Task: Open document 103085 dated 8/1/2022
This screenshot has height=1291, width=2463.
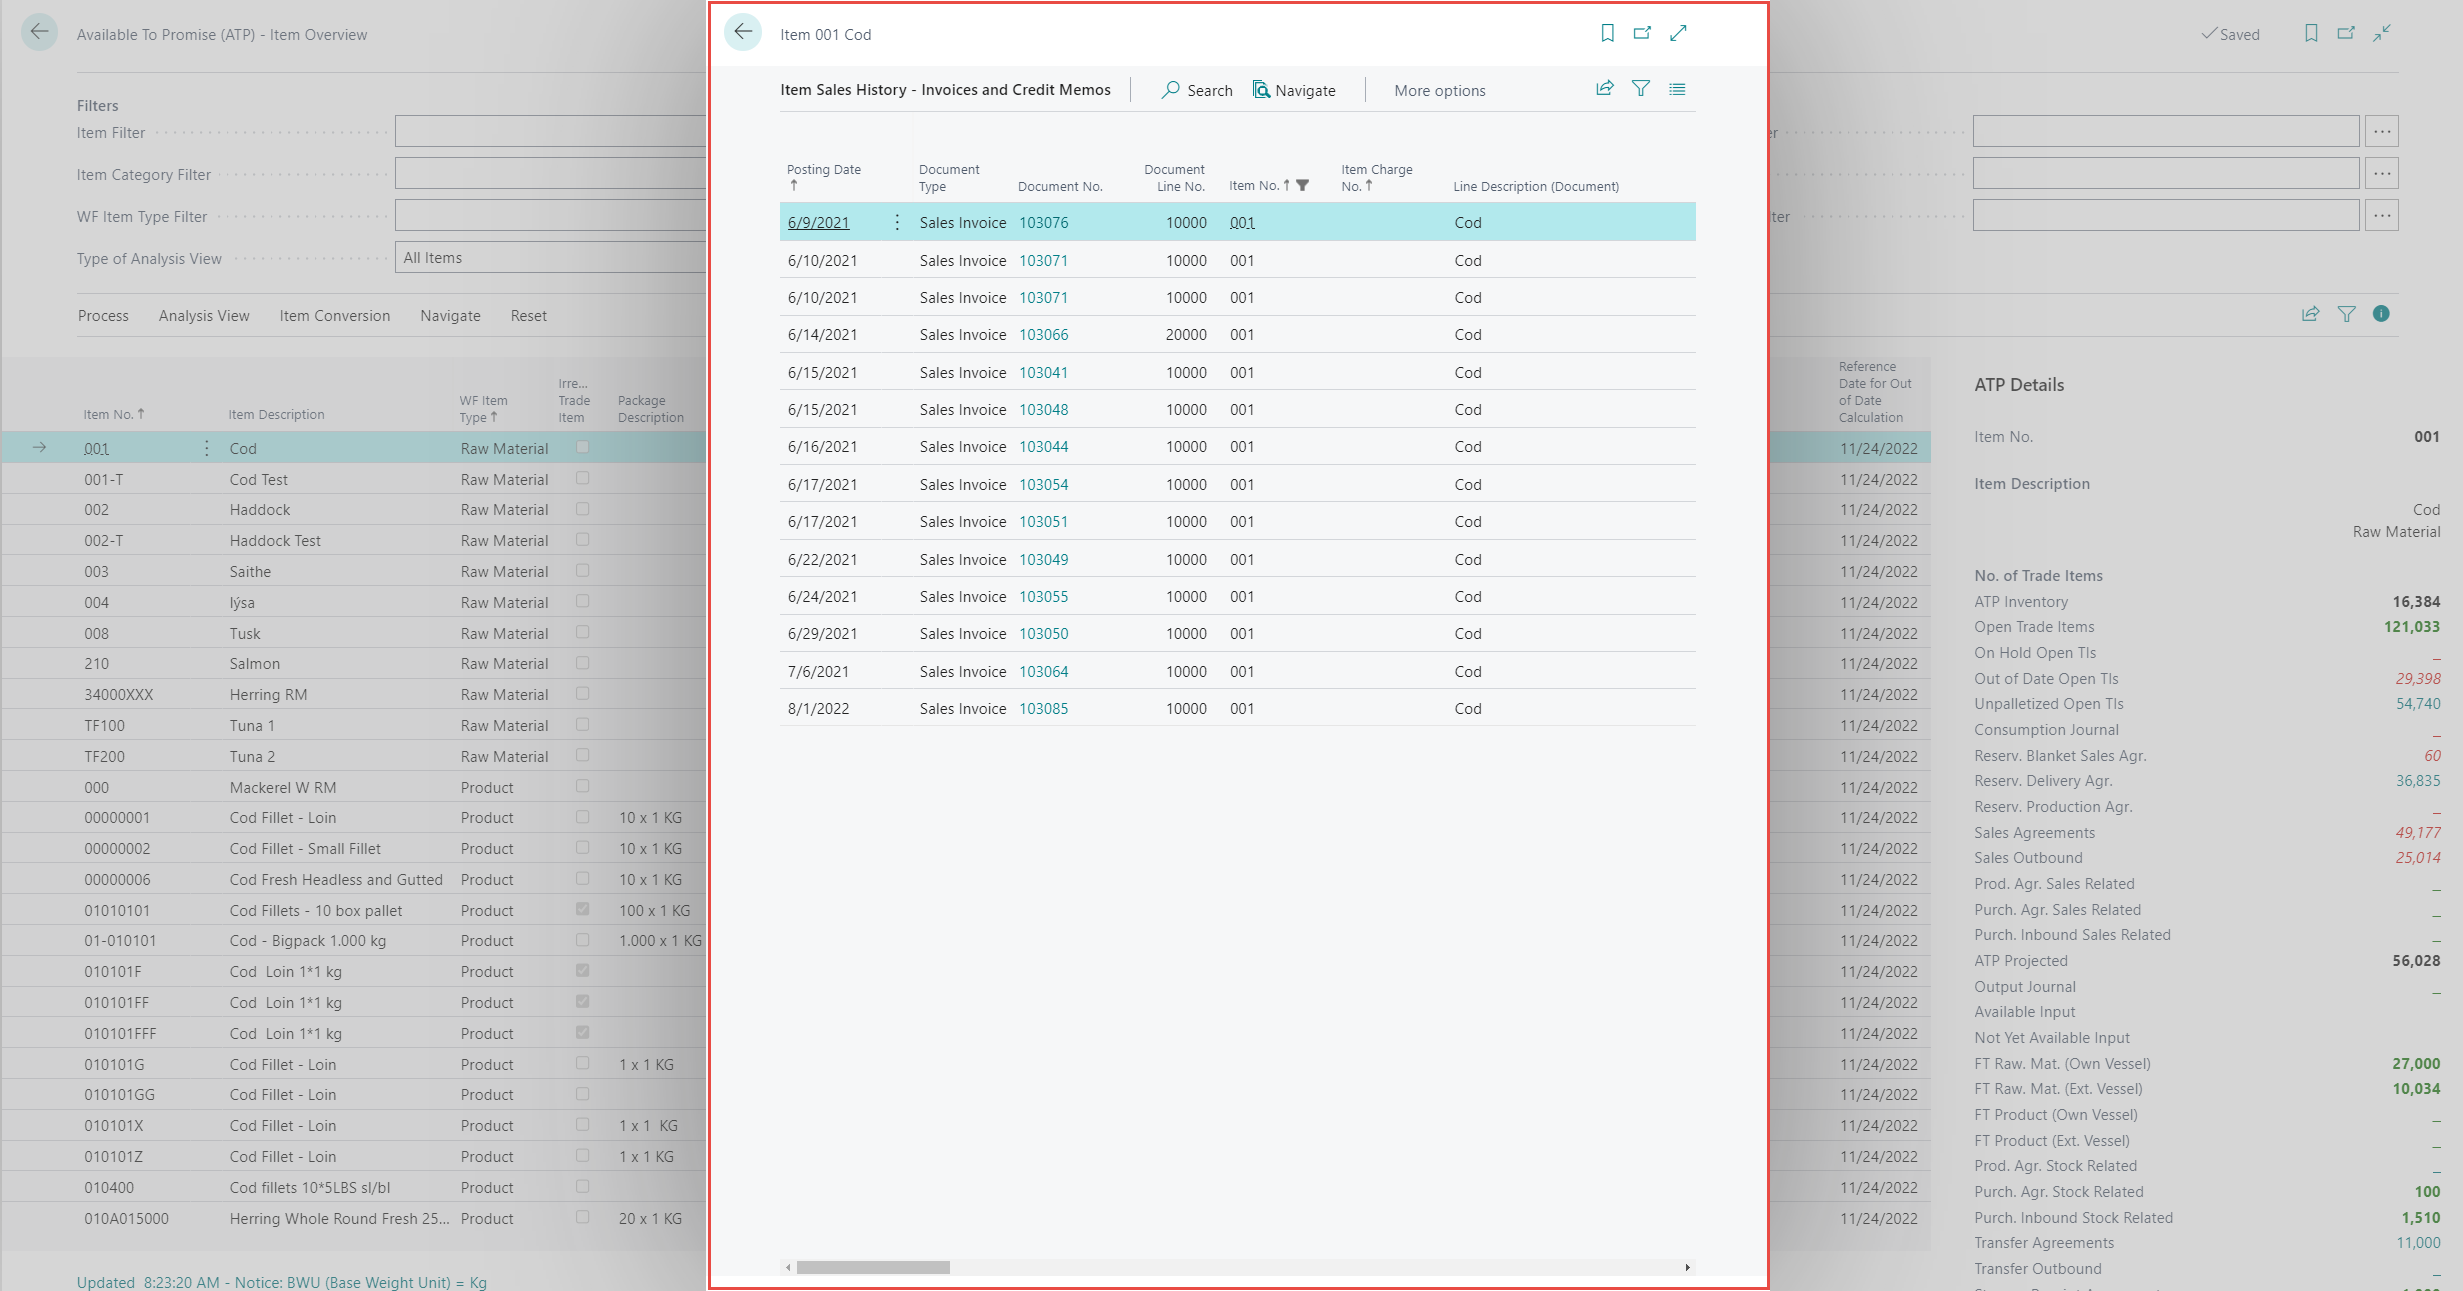Action: tap(1043, 708)
